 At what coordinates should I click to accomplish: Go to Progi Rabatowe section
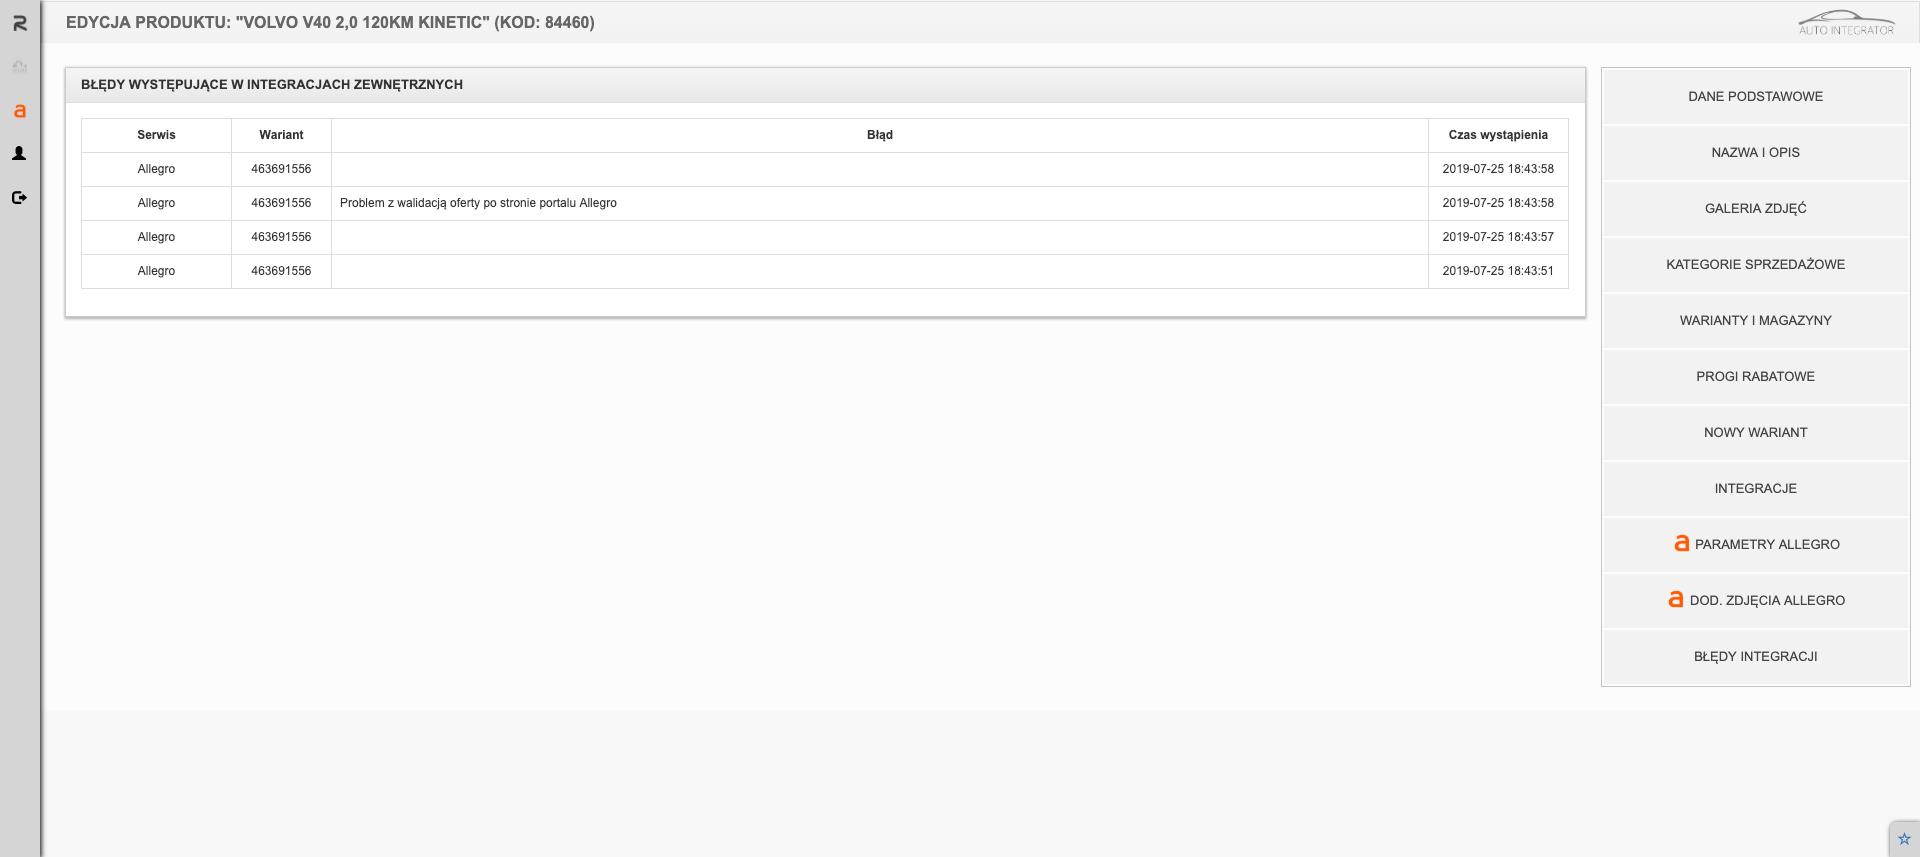1755,377
